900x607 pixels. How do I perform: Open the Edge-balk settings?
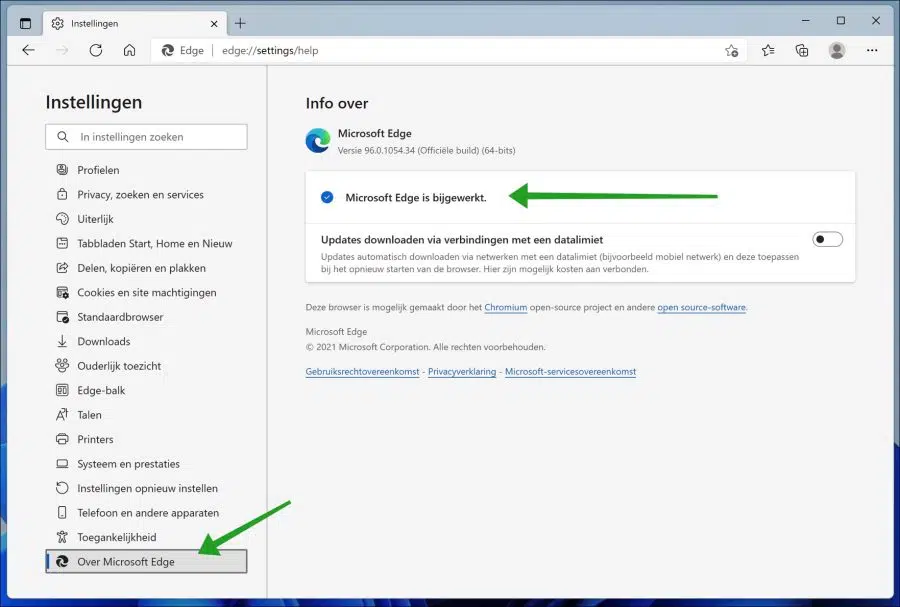(x=146, y=390)
